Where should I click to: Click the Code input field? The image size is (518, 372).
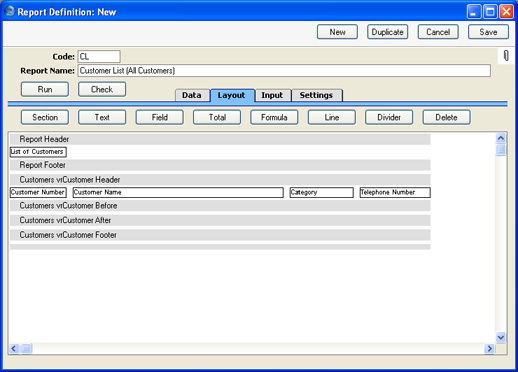click(x=99, y=56)
